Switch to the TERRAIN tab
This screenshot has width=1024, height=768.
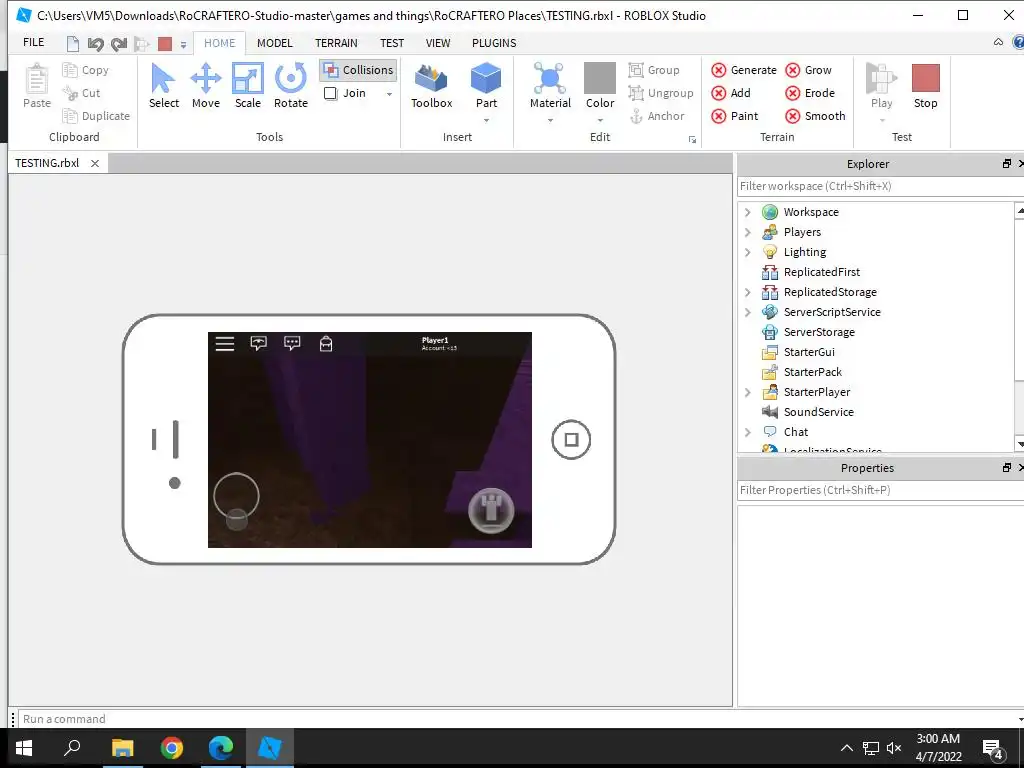coord(336,43)
